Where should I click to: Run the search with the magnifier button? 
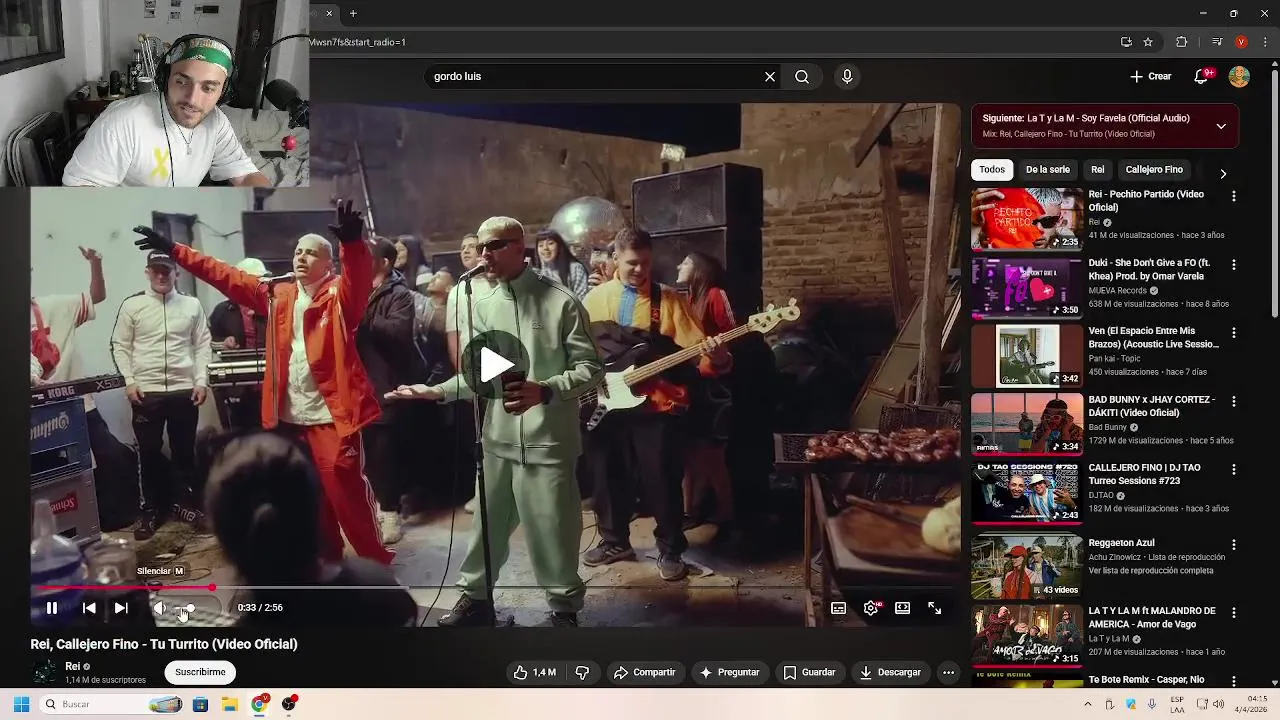(x=802, y=77)
